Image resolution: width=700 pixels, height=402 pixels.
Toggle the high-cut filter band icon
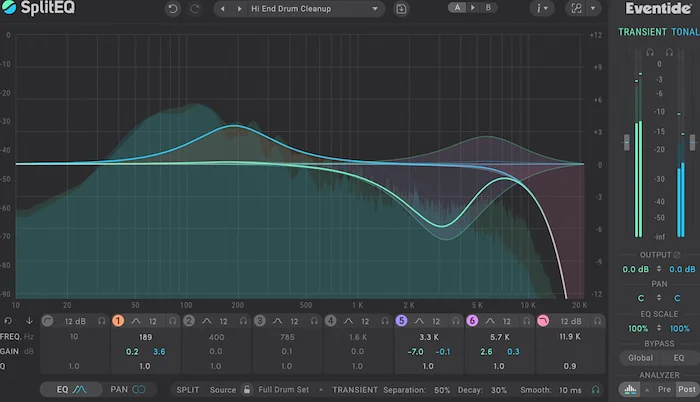pyautogui.click(x=543, y=321)
